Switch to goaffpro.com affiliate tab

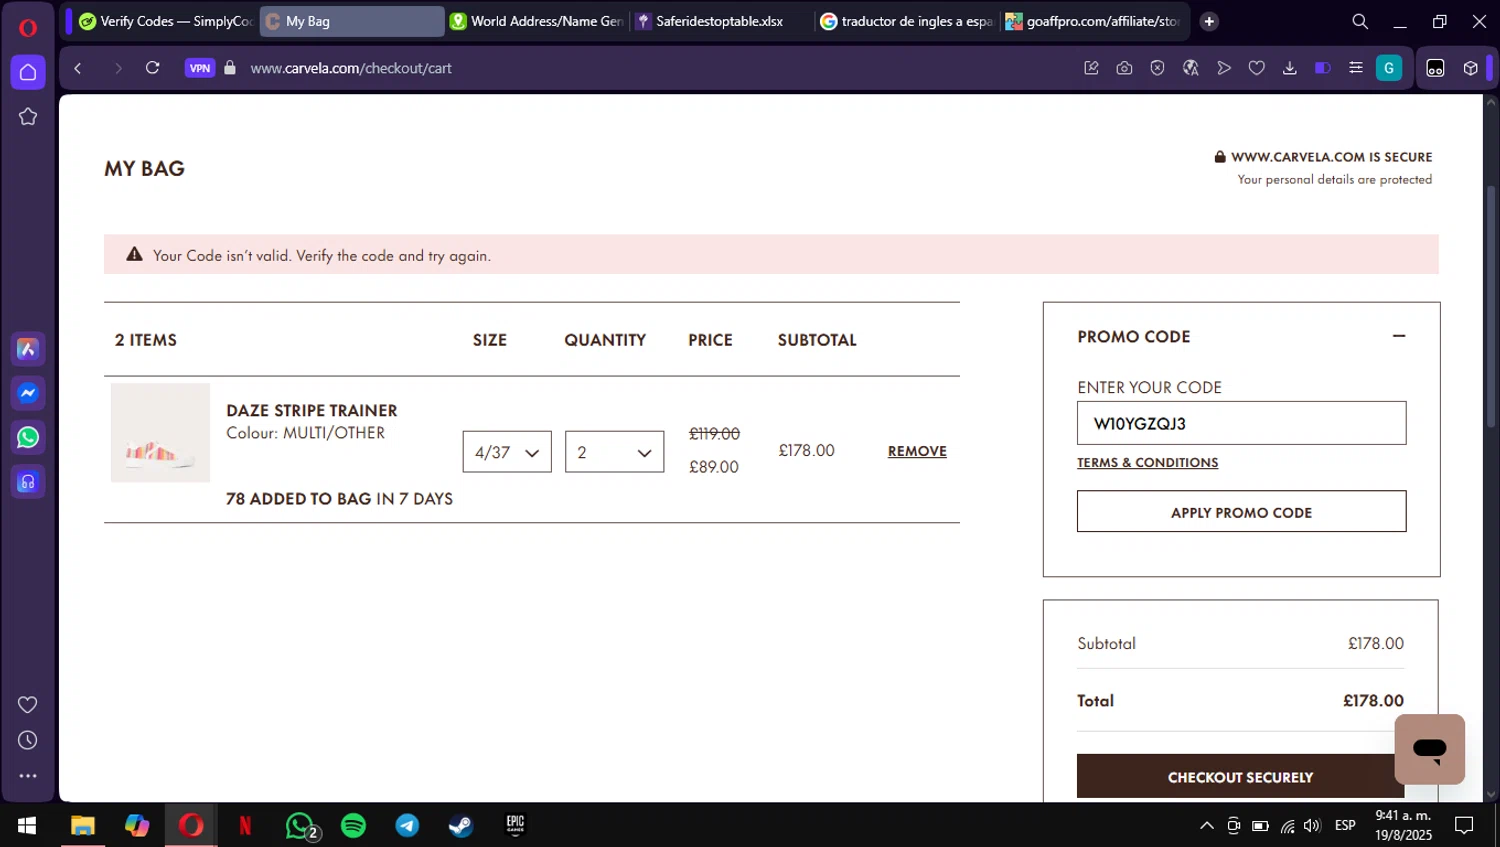1094,21
